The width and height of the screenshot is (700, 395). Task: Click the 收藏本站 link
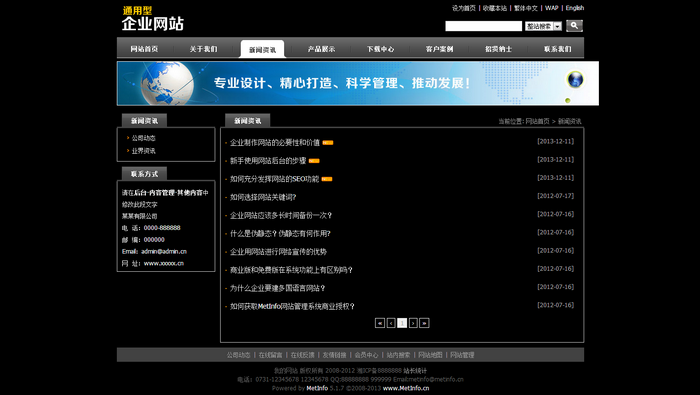click(495, 8)
